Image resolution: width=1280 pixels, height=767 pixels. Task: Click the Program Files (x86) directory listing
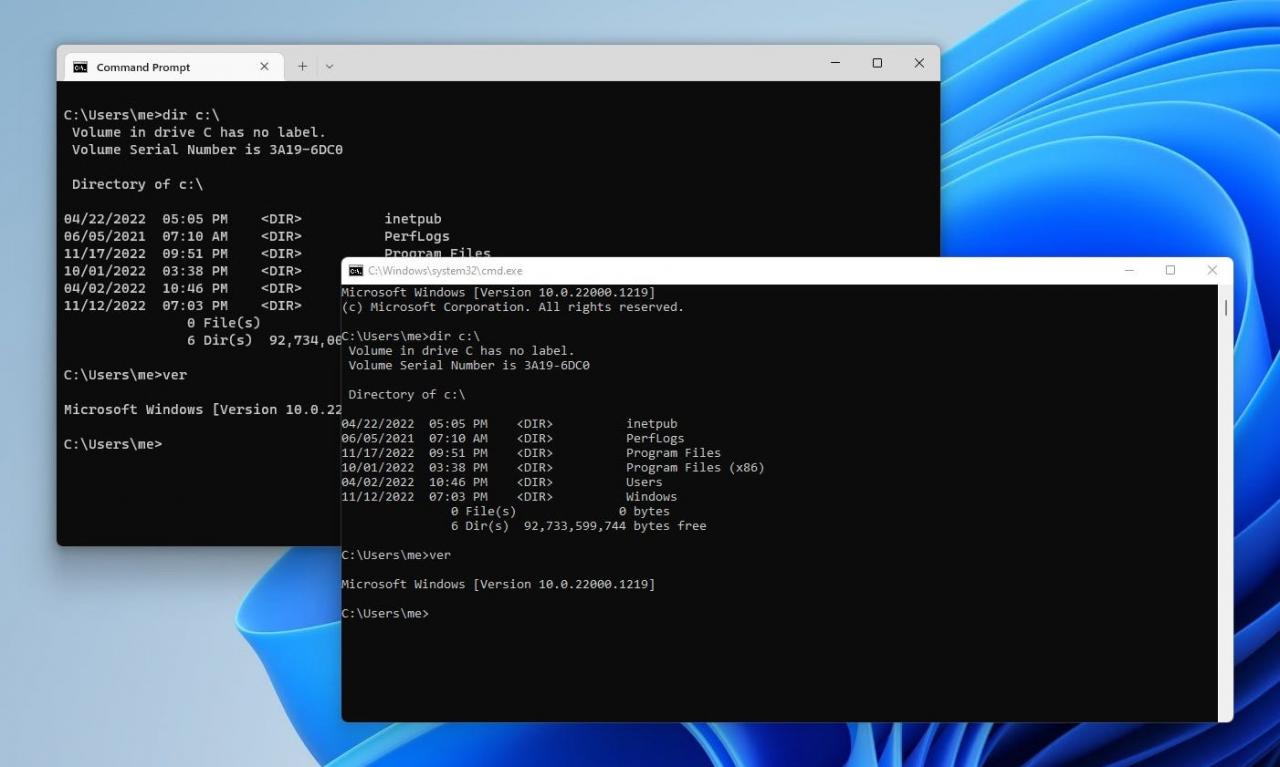pos(695,467)
